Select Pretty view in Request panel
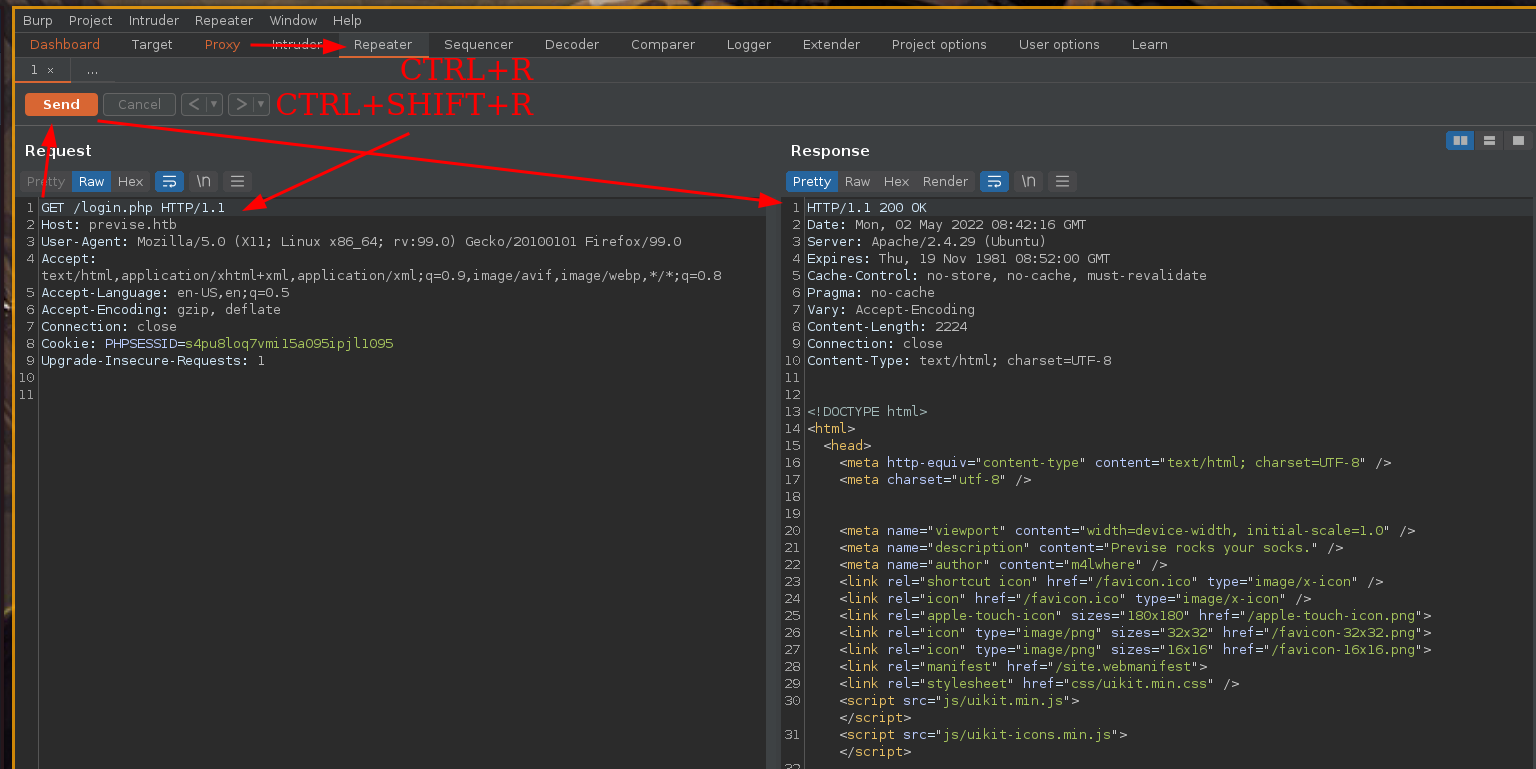 coord(46,181)
